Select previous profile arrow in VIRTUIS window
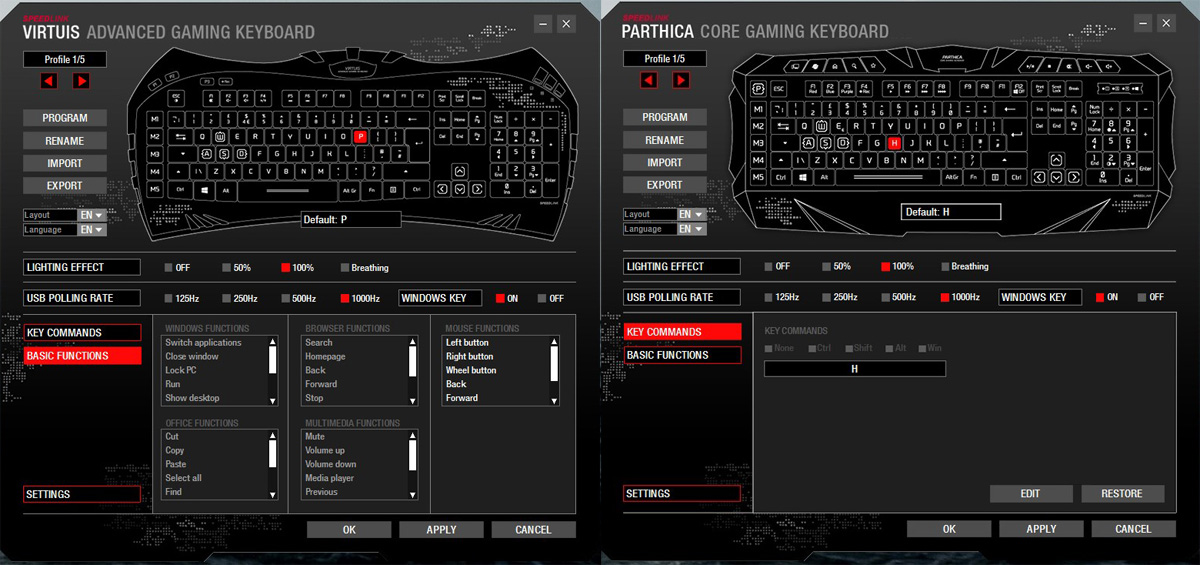 [x=49, y=81]
